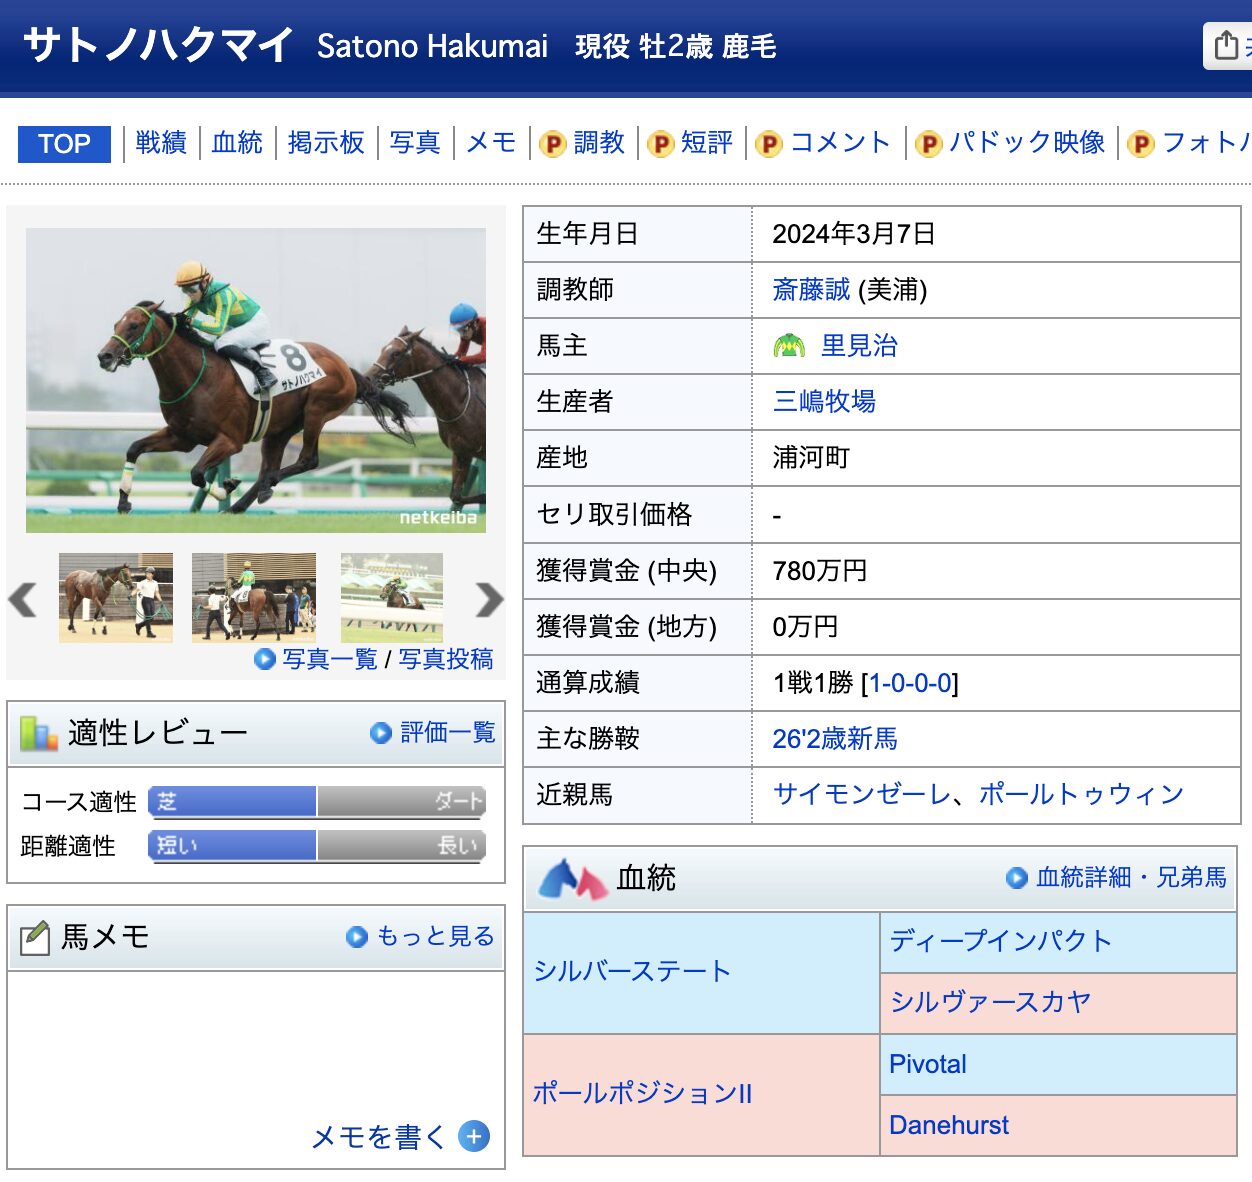Open trainer 斎藤誠 profile link
Image resolution: width=1252 pixels, height=1182 pixels.
tap(811, 290)
